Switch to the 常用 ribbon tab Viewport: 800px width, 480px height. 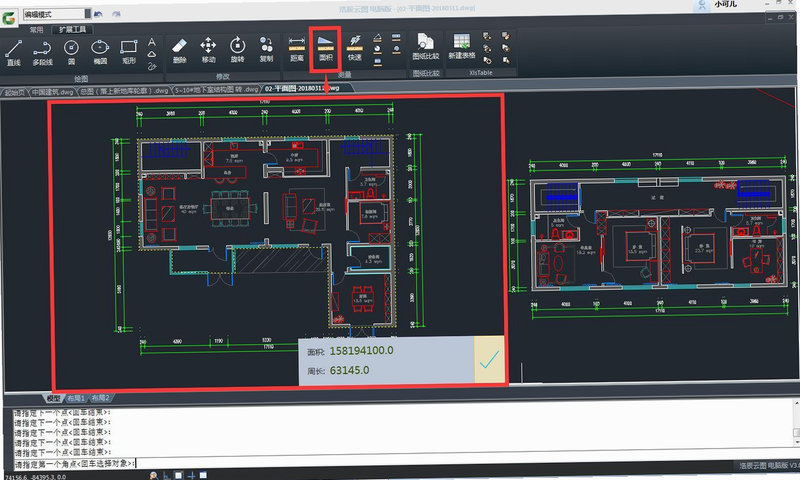[x=36, y=30]
